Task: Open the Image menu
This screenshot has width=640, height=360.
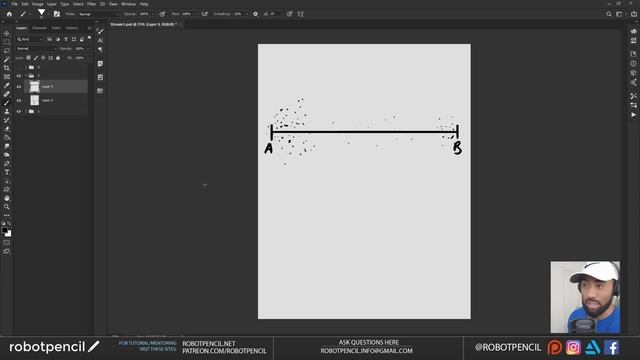Action: [x=38, y=4]
